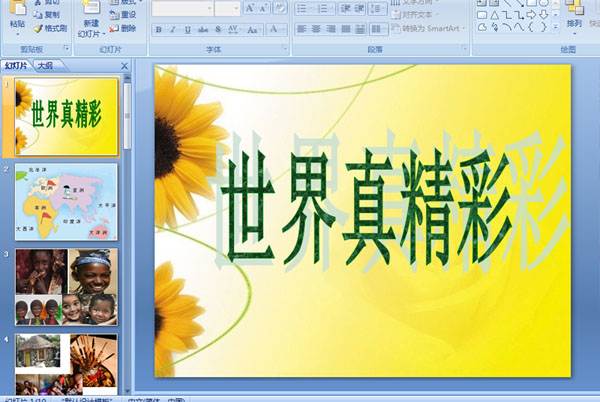The height and width of the screenshot is (402, 600).
Task: Click Convert to SmartArt (转换为 SmartArt)
Action: pos(429,29)
